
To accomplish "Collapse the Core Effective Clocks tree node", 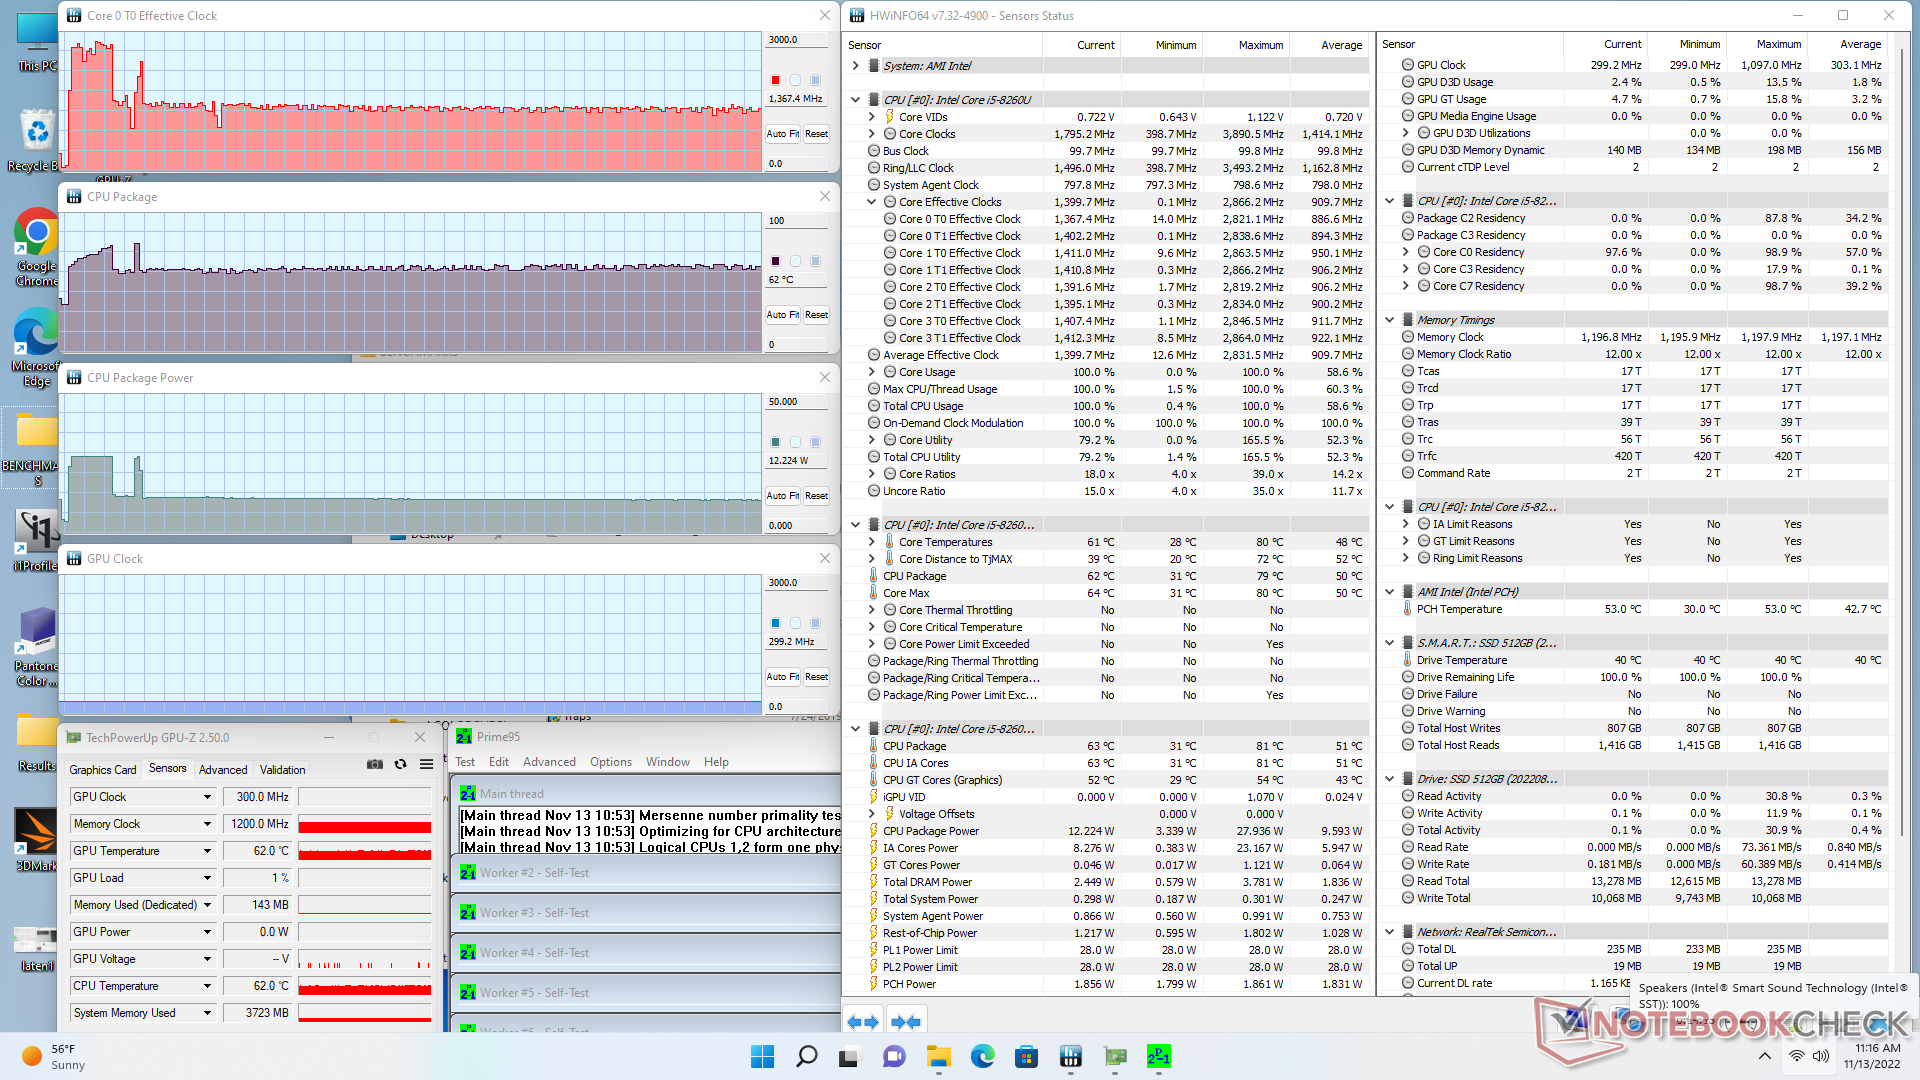I will click(871, 202).
